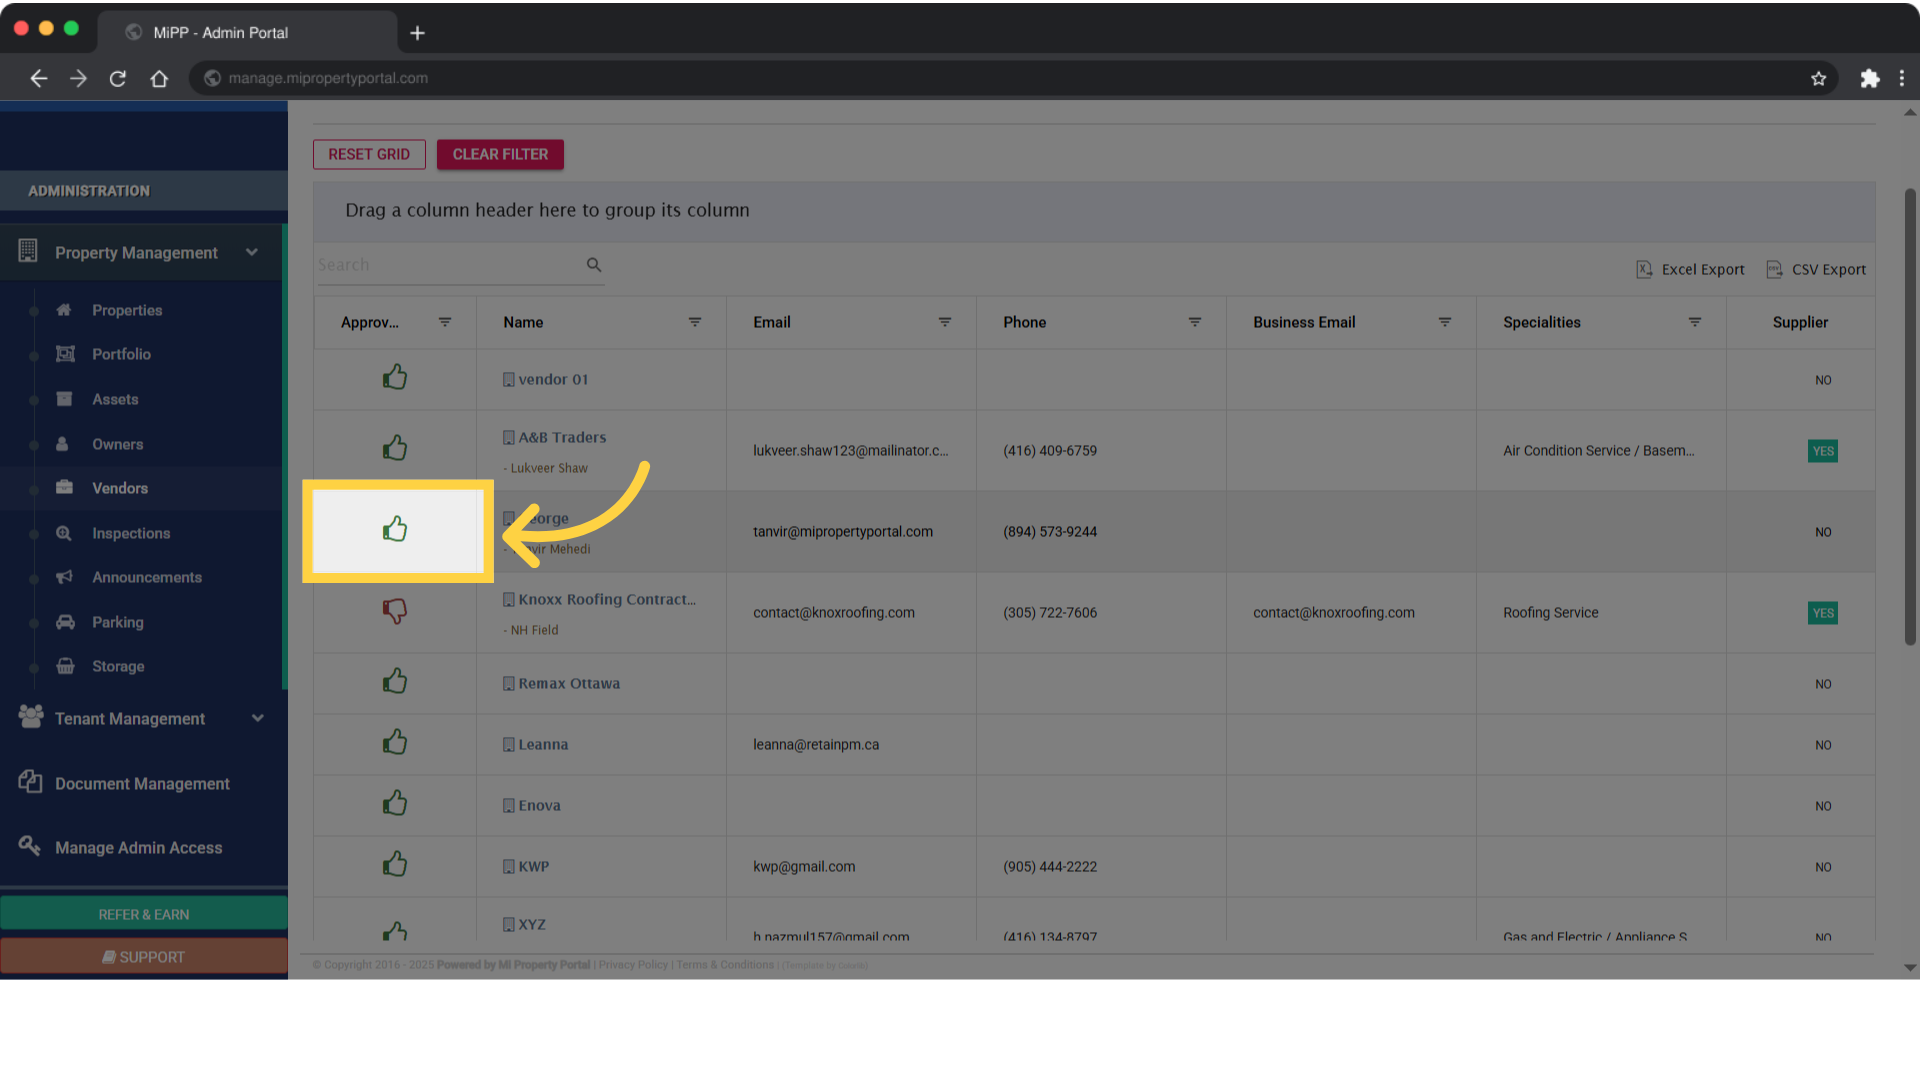The image size is (1920, 1080).
Task: Click the Manage Admin Access key icon
Action: tap(30, 846)
